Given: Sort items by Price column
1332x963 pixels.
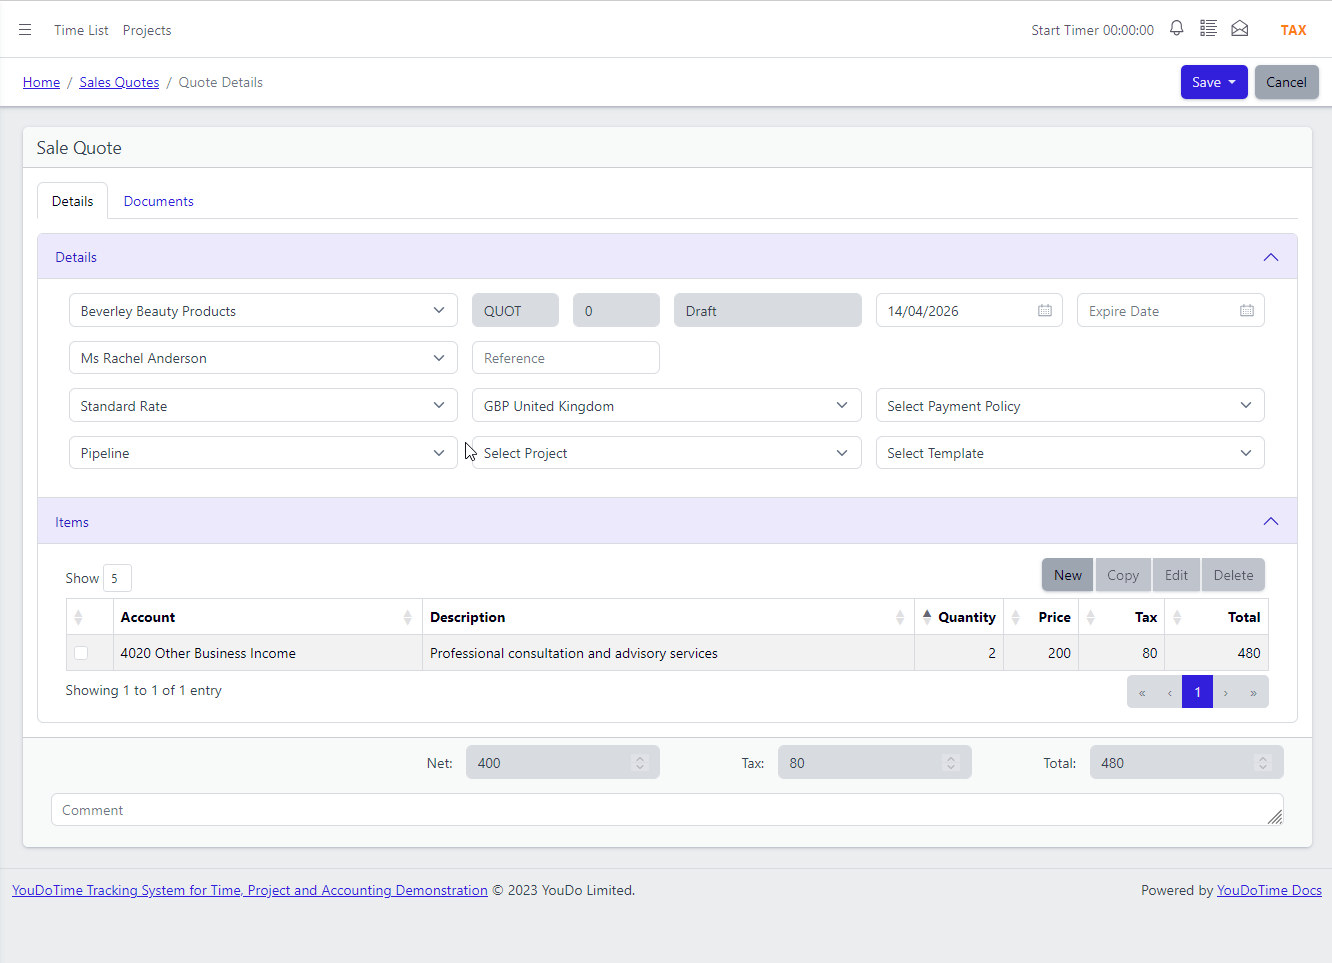Looking at the screenshot, I should click(x=1041, y=617).
